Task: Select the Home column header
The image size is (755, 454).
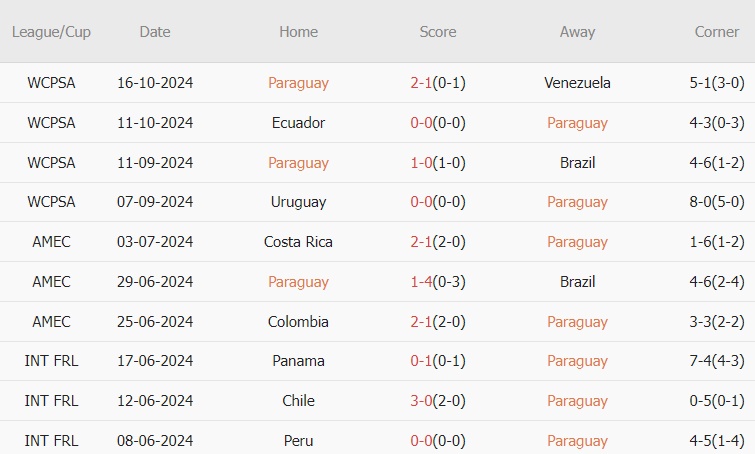Action: pos(298,32)
